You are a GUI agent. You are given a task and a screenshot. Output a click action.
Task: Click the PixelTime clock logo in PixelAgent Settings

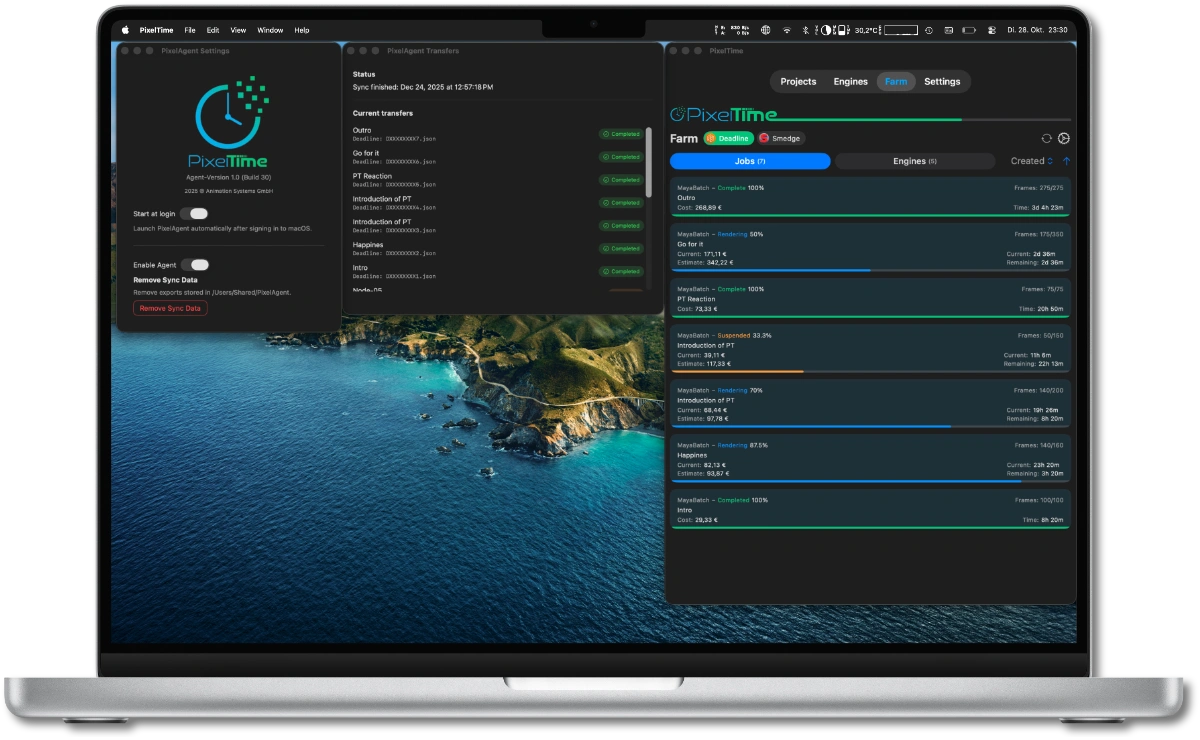[228, 115]
